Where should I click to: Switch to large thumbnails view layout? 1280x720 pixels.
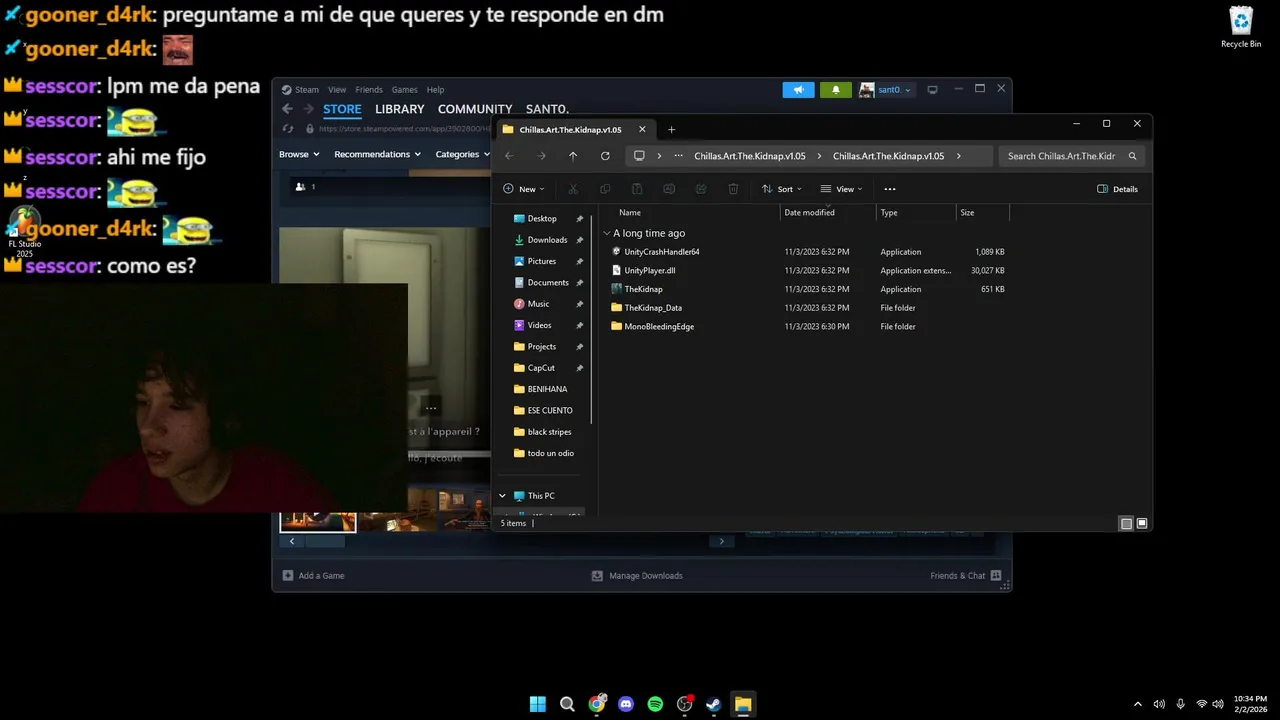tap(1142, 523)
